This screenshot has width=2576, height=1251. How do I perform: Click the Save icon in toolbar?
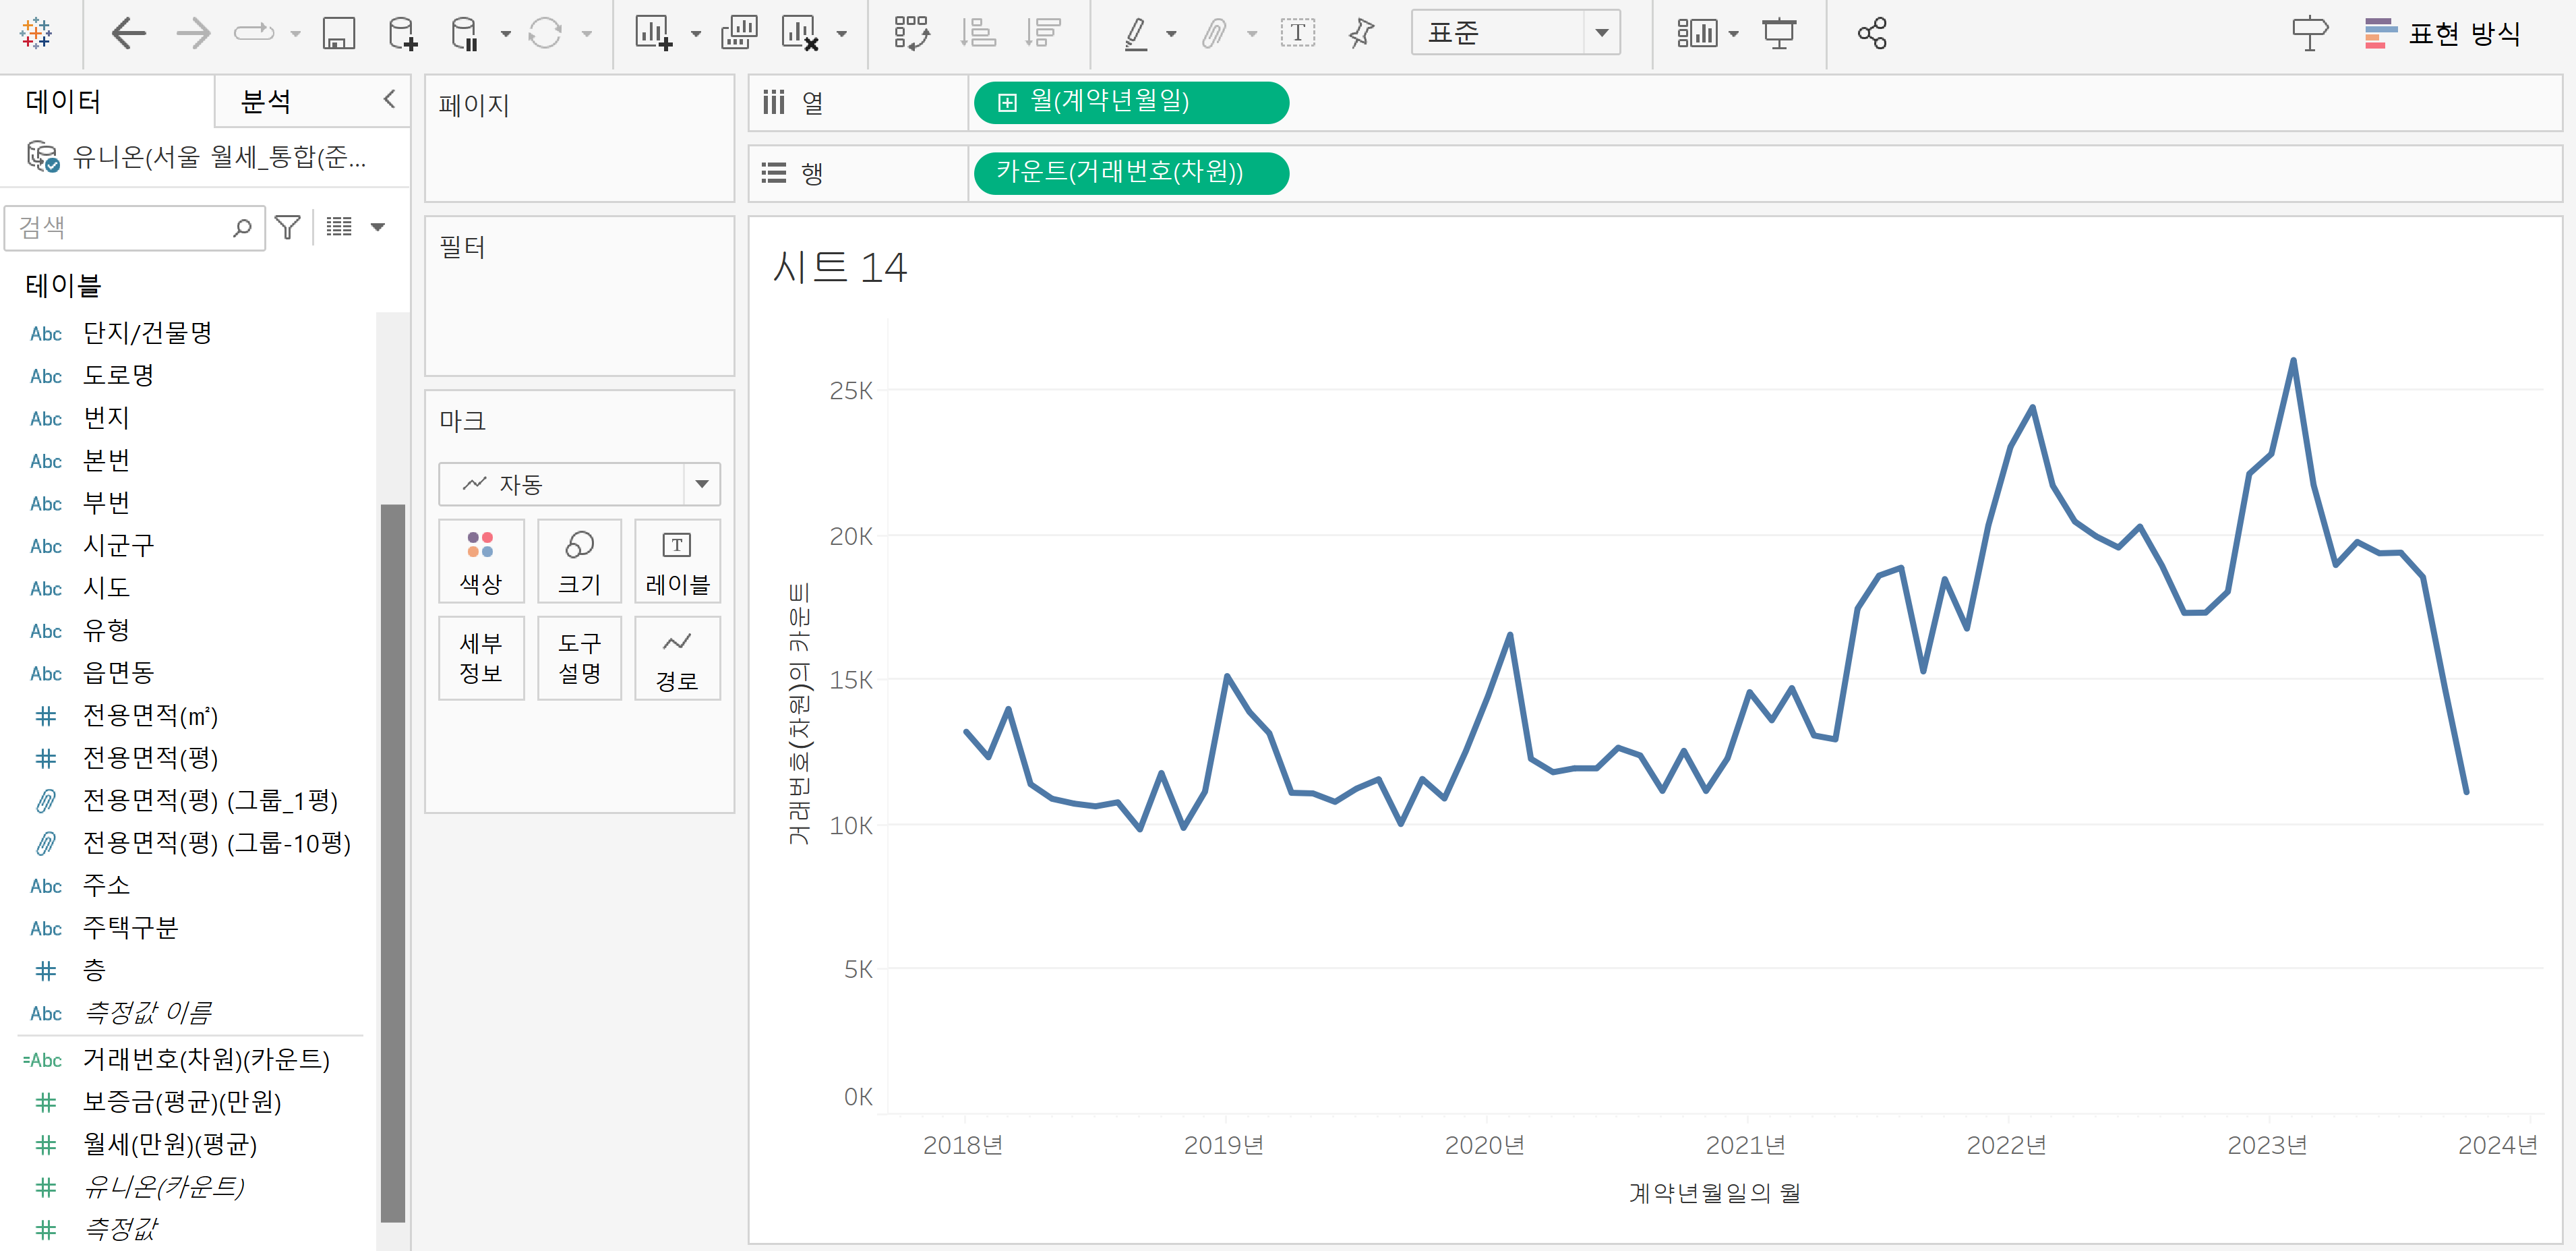(x=338, y=34)
